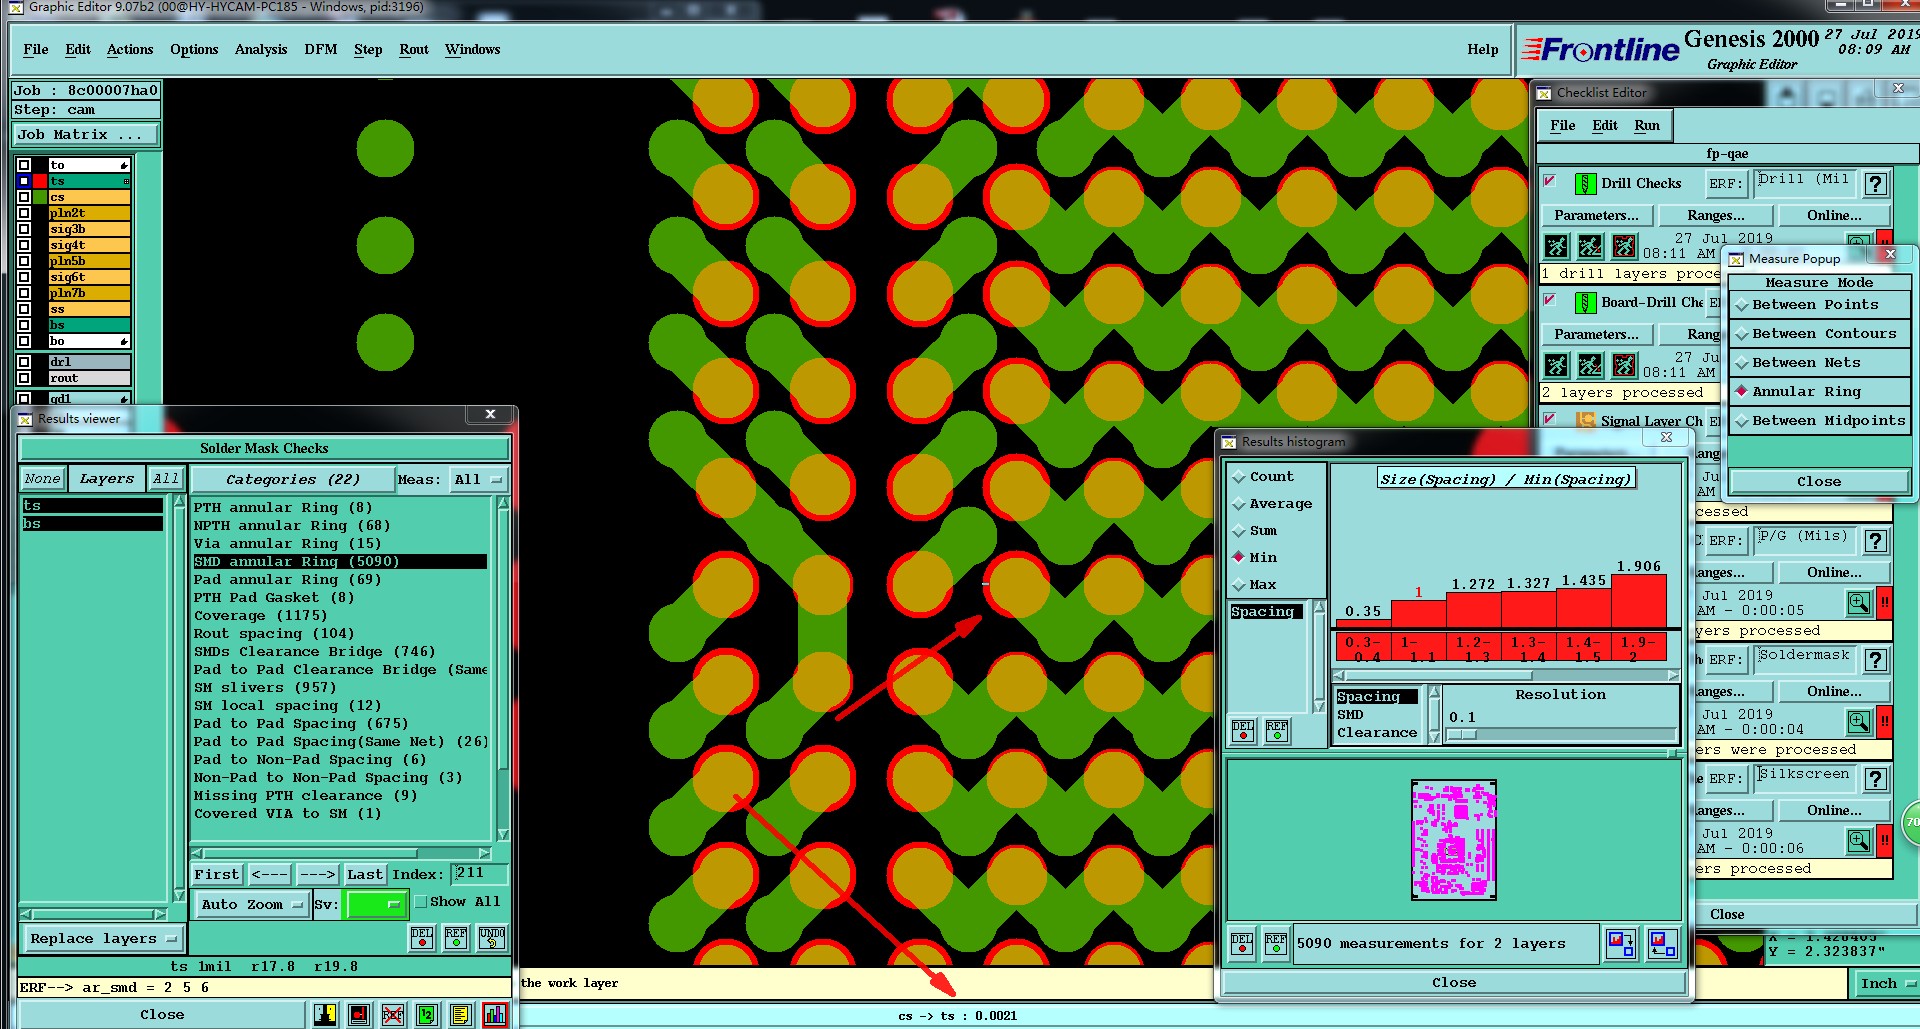Click the question mark help icon for Drill ERF
This screenshot has width=1920, height=1029.
pos(1876,184)
